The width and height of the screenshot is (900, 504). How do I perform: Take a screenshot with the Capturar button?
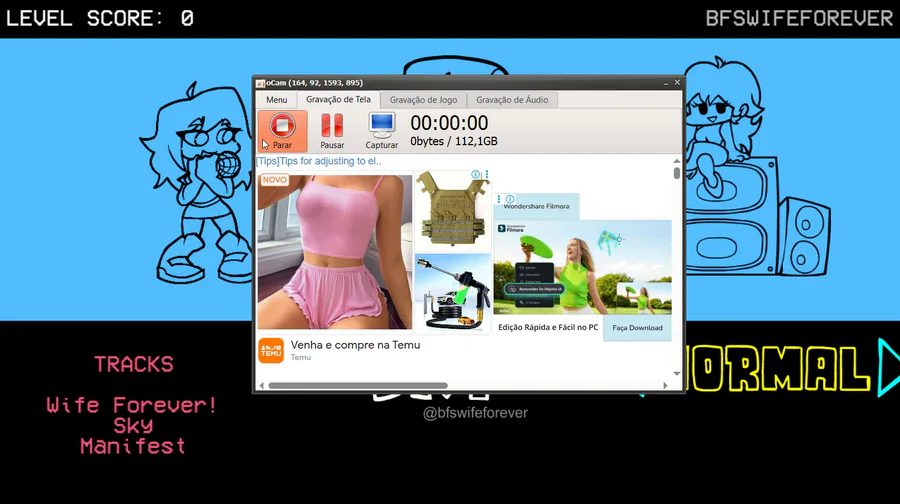pos(382,131)
